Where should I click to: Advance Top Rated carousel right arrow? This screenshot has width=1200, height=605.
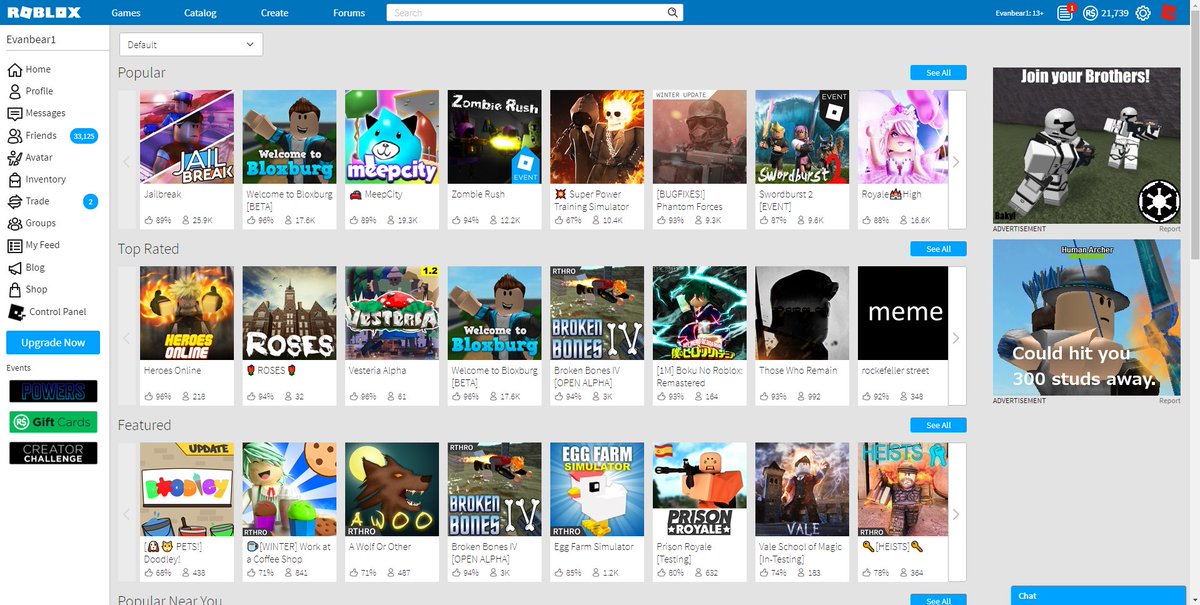[x=957, y=338]
